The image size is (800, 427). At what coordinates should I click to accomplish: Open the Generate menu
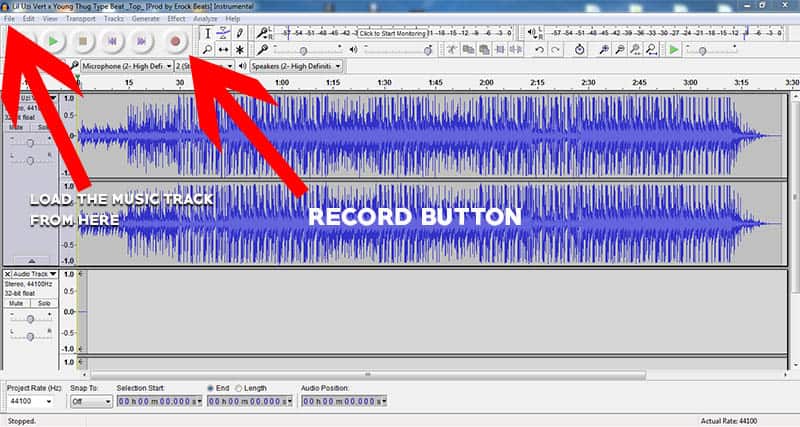click(x=146, y=19)
